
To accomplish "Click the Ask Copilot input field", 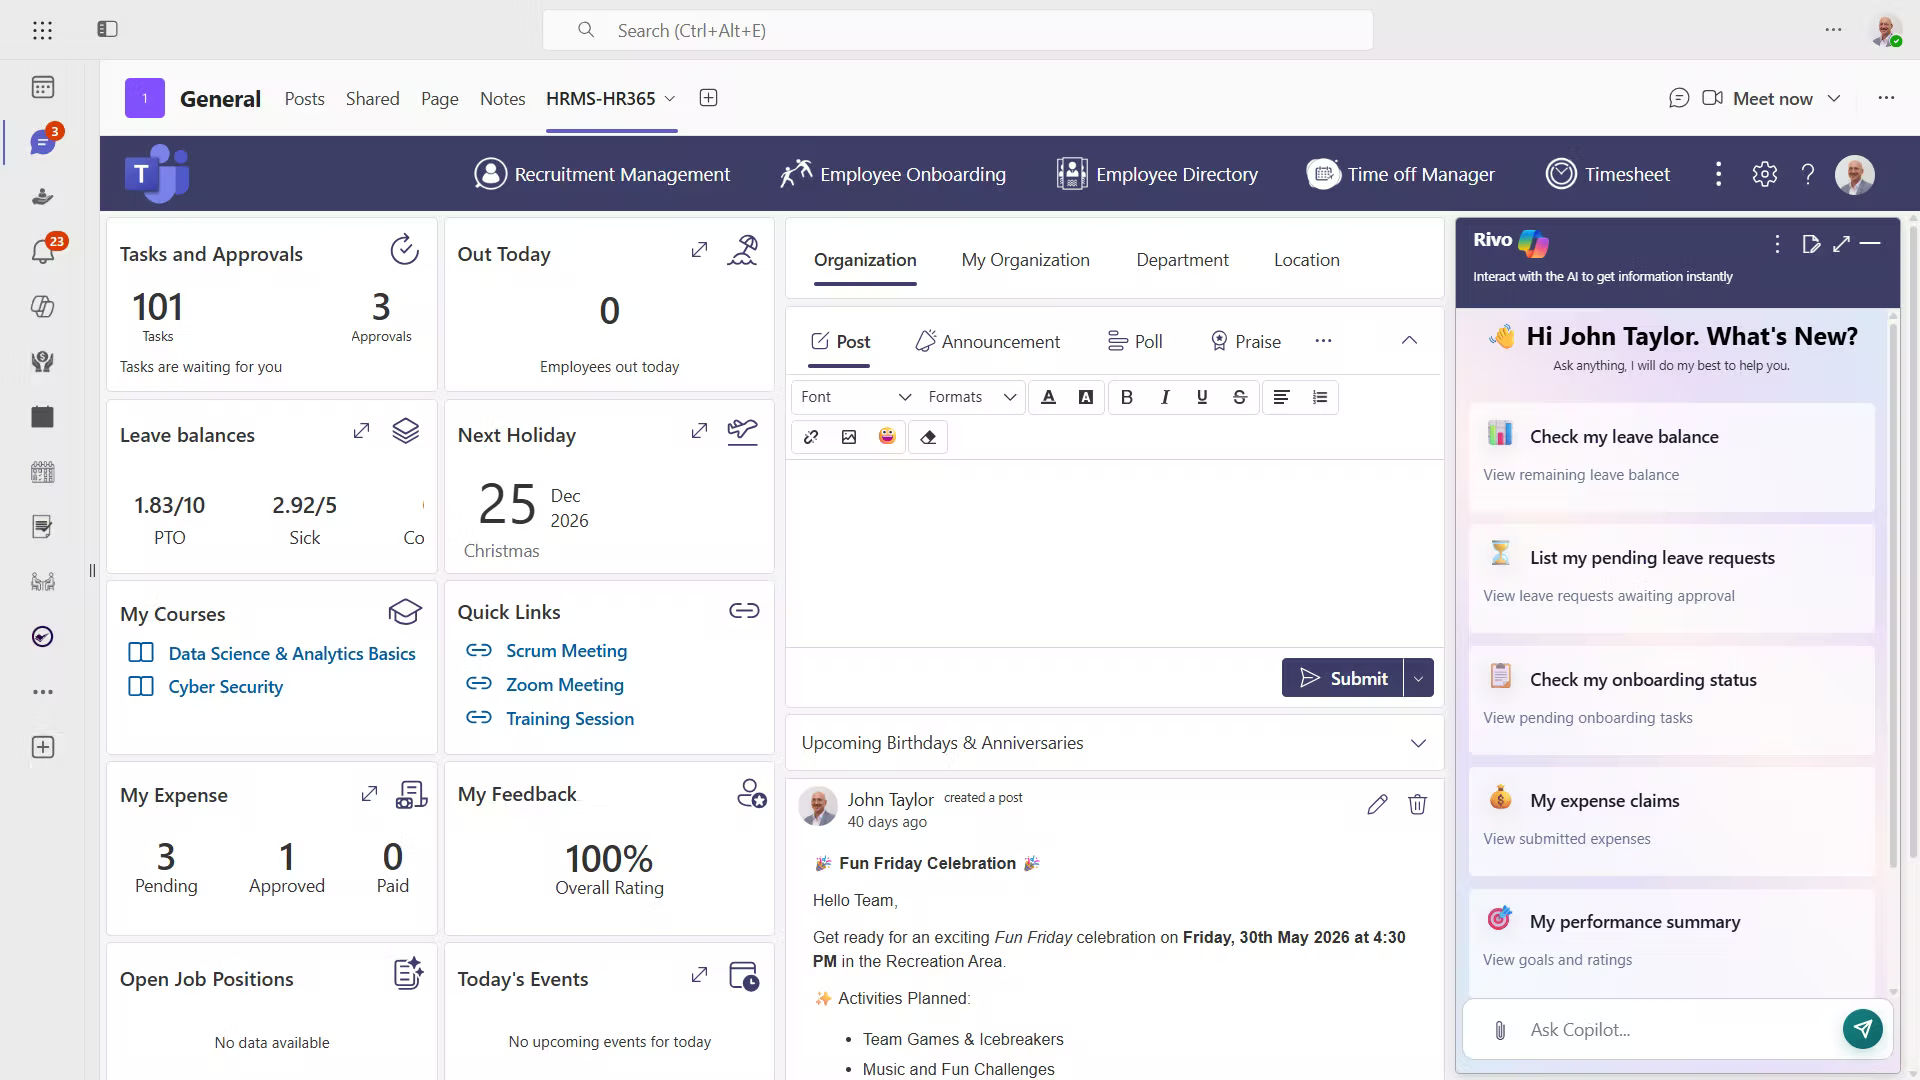I will pyautogui.click(x=1680, y=1030).
